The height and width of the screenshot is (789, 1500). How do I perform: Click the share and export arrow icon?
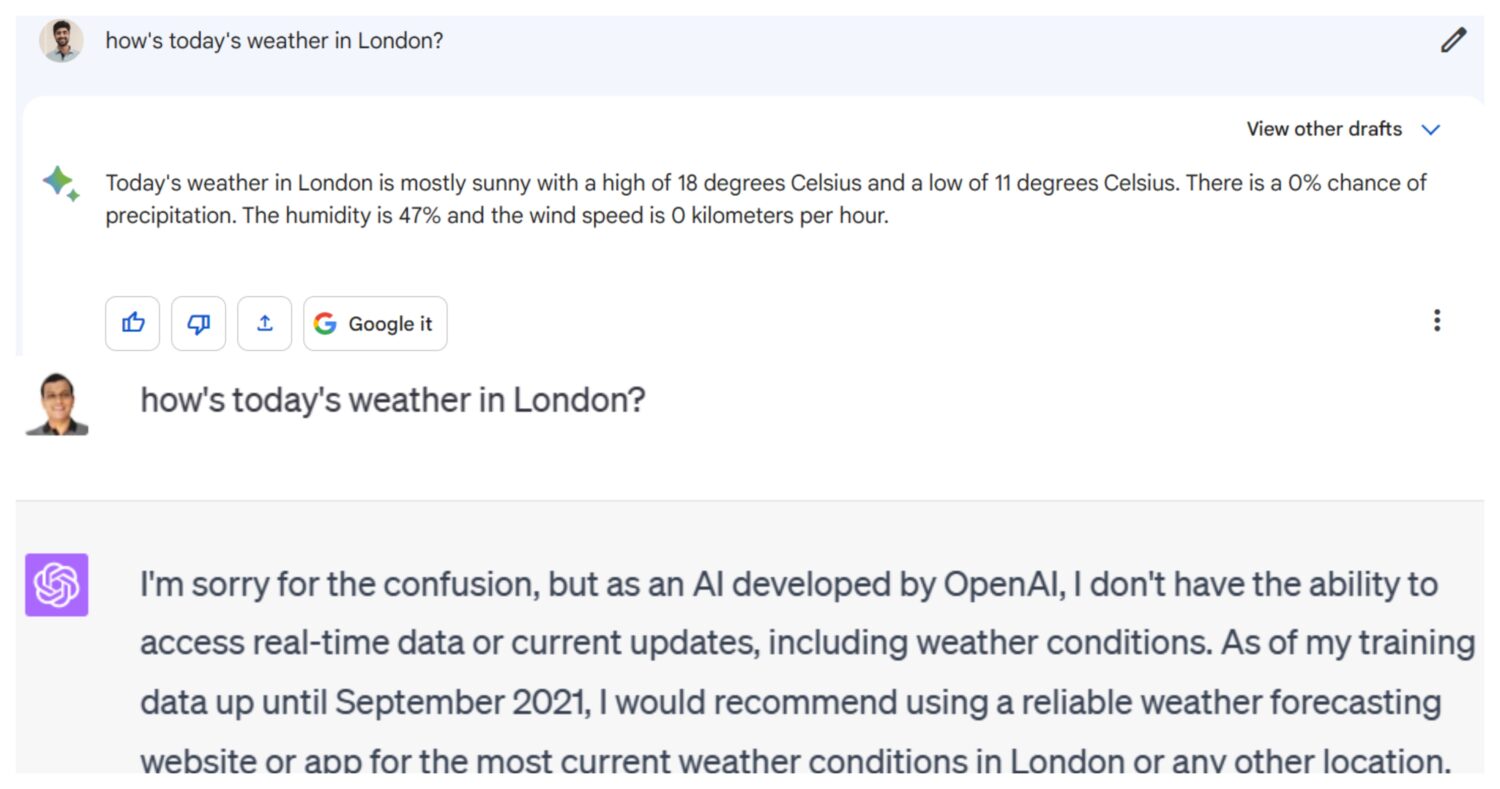point(265,323)
